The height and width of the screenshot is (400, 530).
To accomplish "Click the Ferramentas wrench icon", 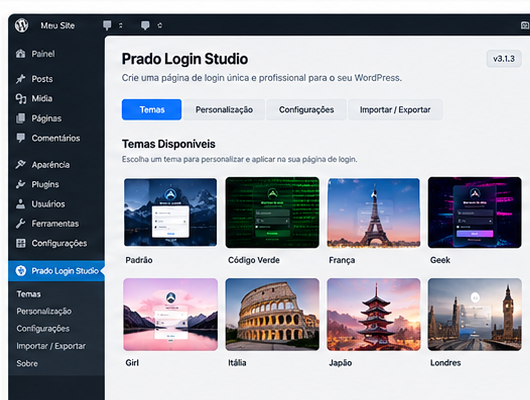I will (20, 223).
